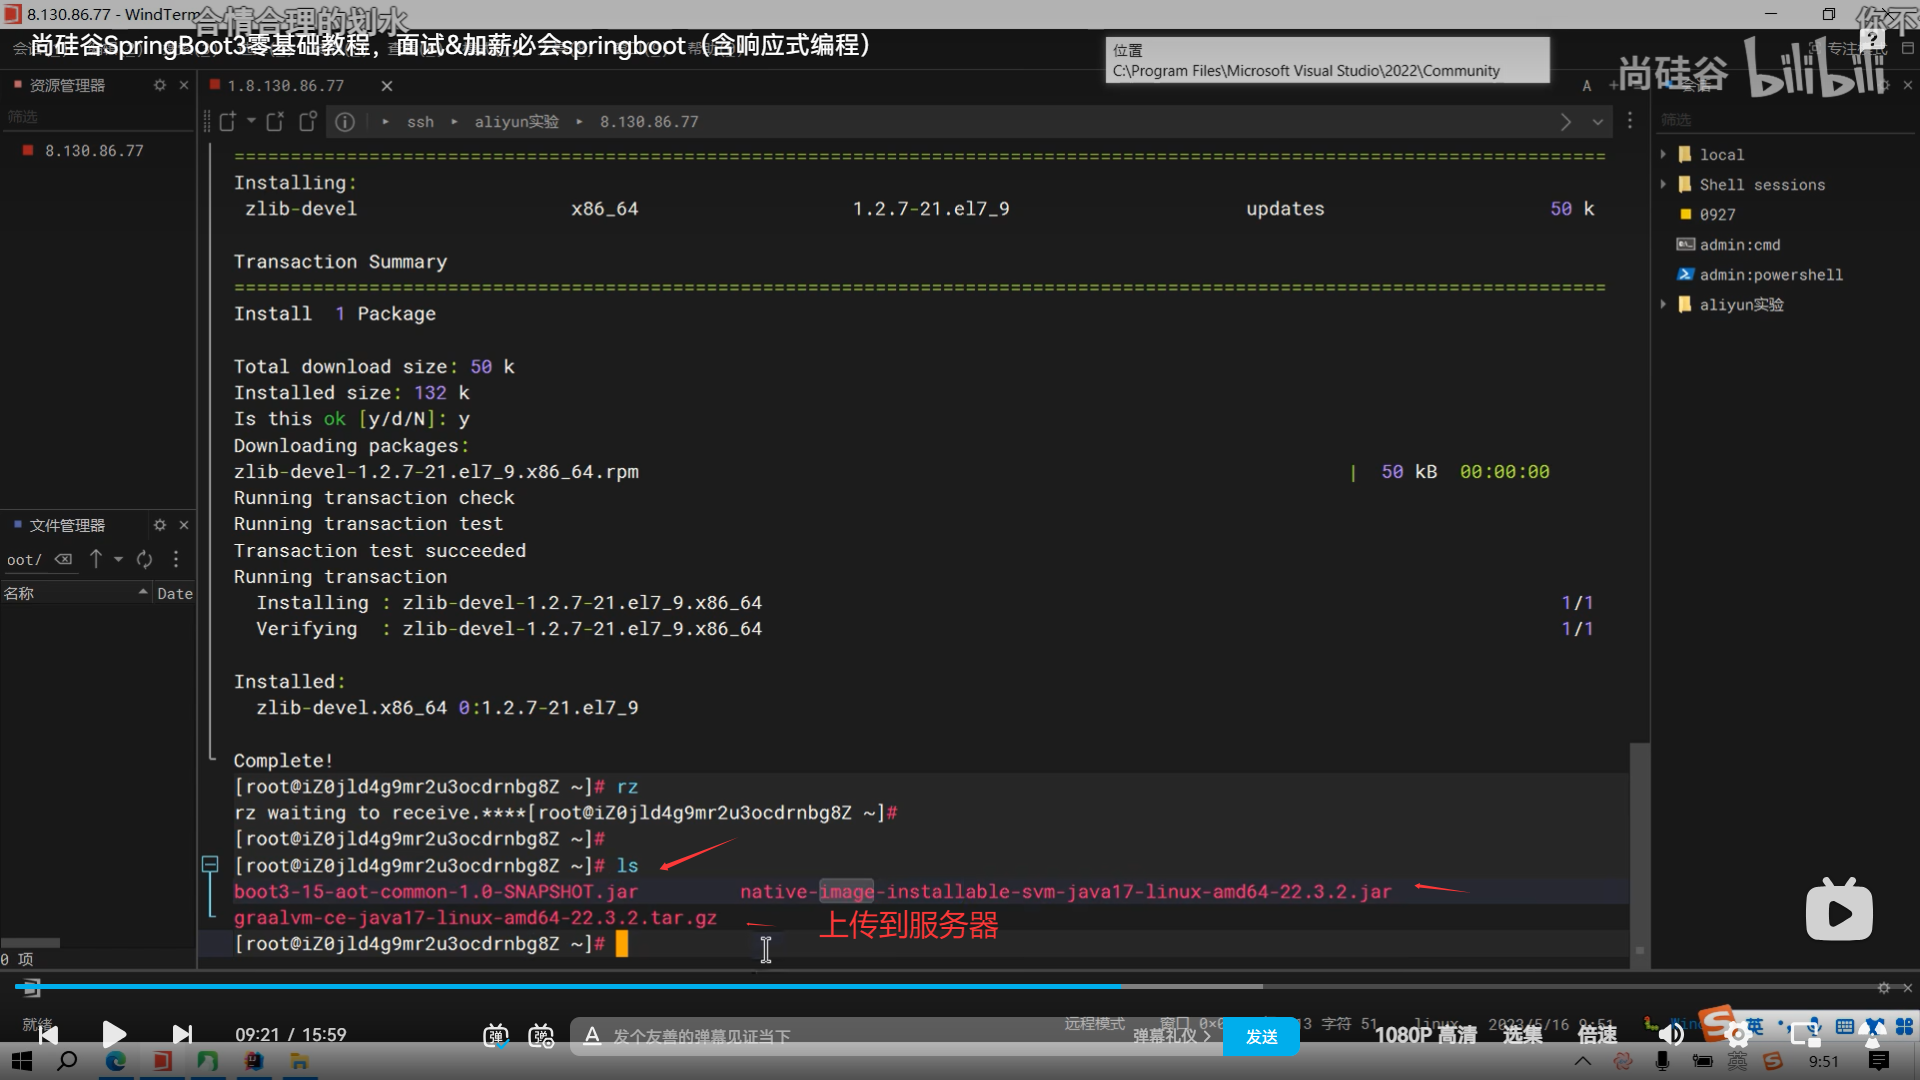The width and height of the screenshot is (1920, 1080).
Task: Click the volume speaker icon
Action: (1670, 1034)
